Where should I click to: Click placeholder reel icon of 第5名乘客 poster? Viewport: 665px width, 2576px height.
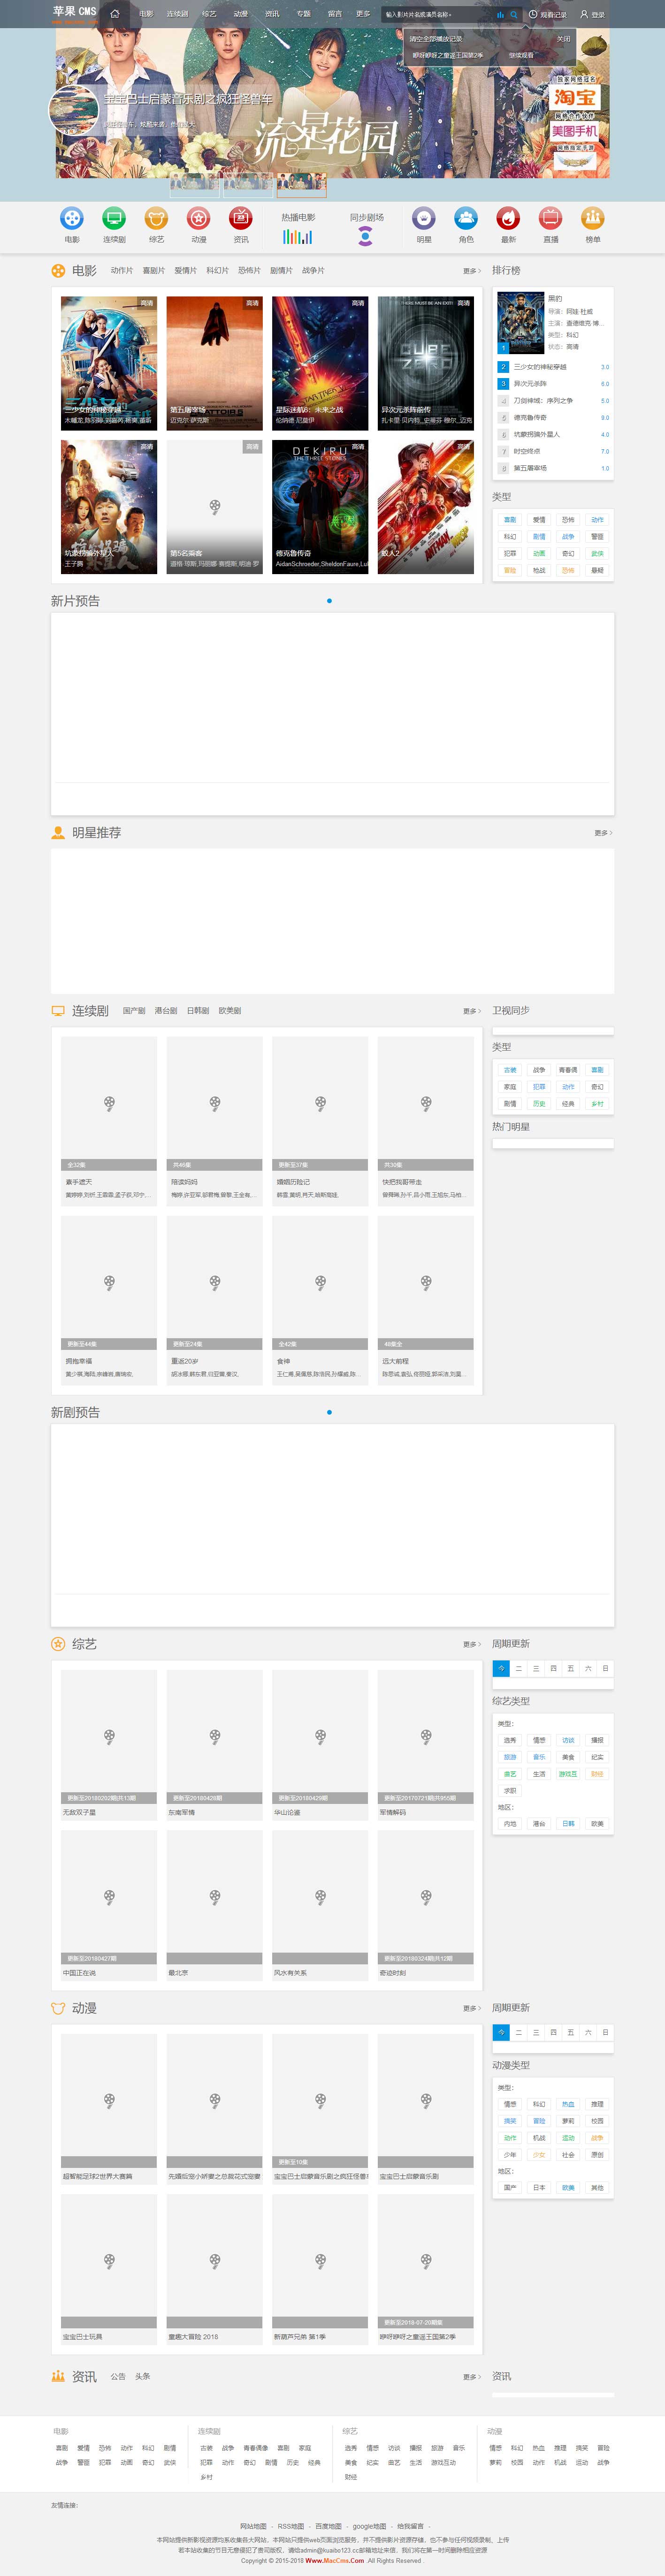[215, 507]
